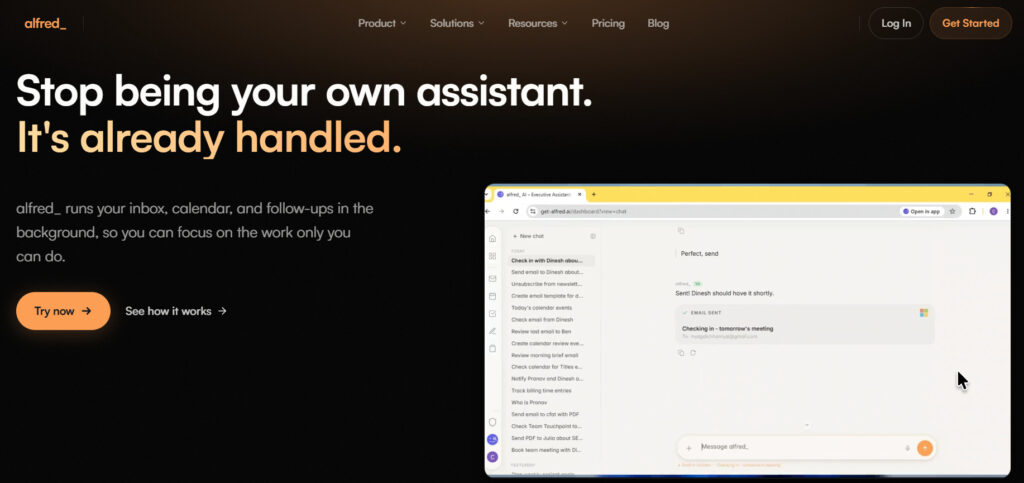Click the microphone icon in message box

908,448
